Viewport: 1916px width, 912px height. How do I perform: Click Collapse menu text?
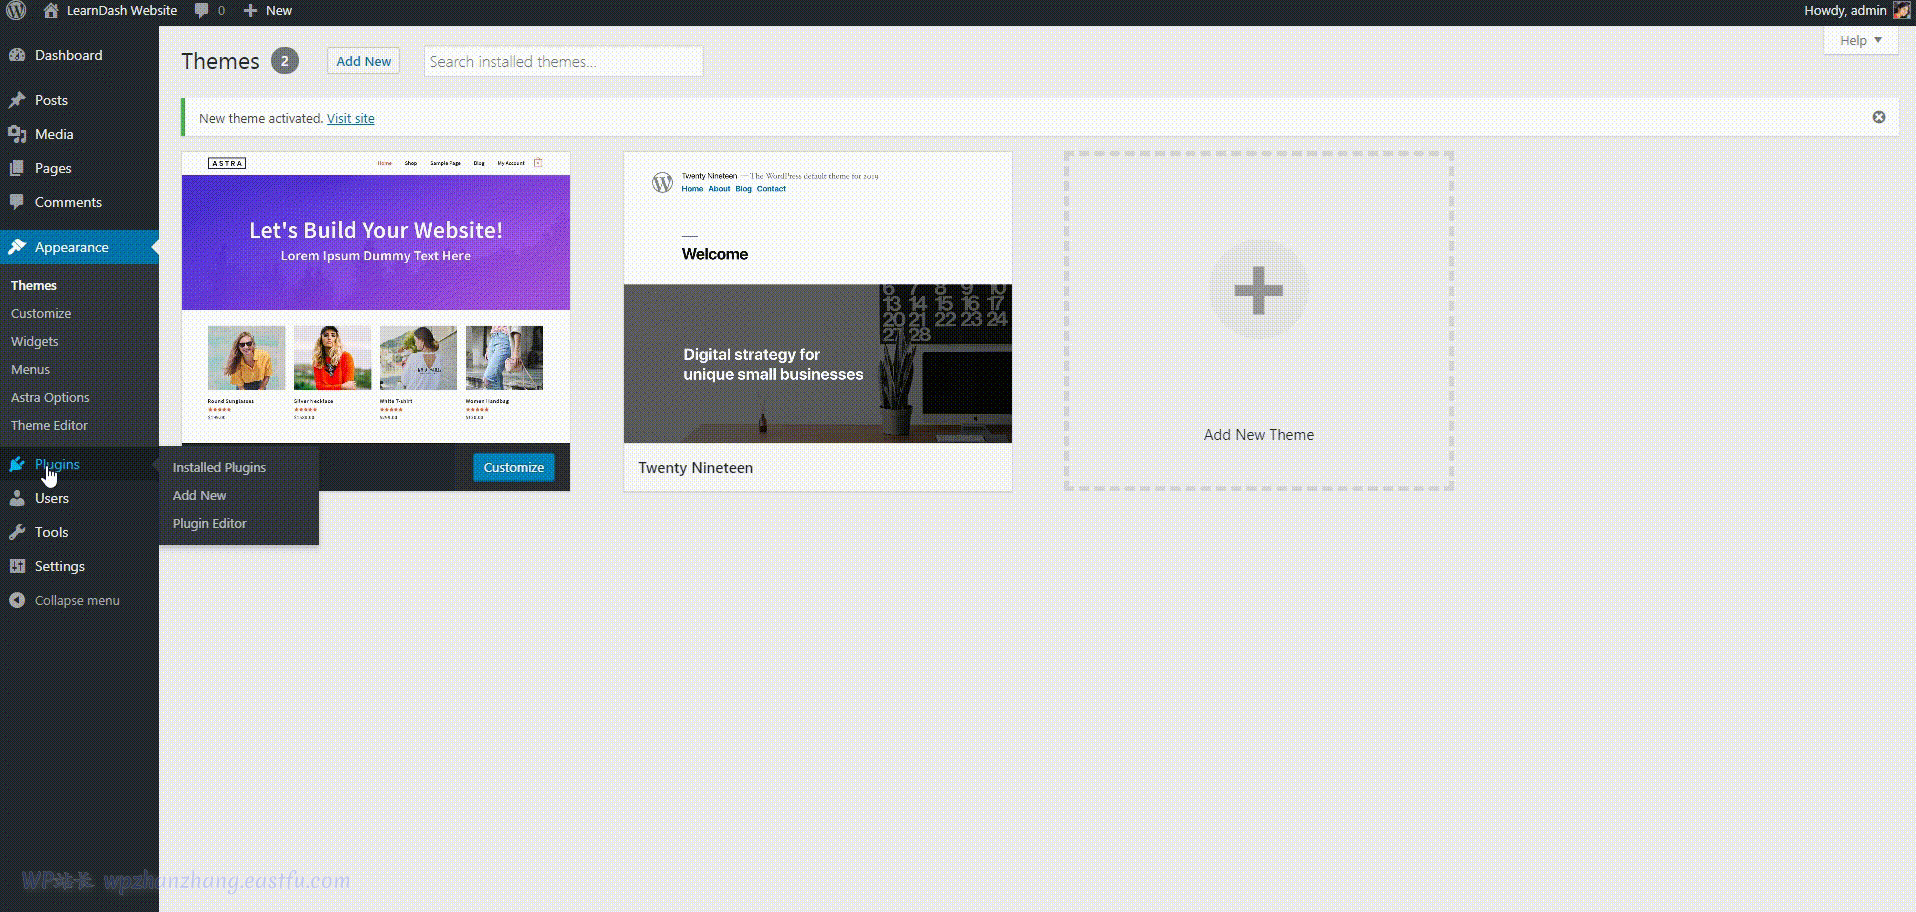[77, 600]
